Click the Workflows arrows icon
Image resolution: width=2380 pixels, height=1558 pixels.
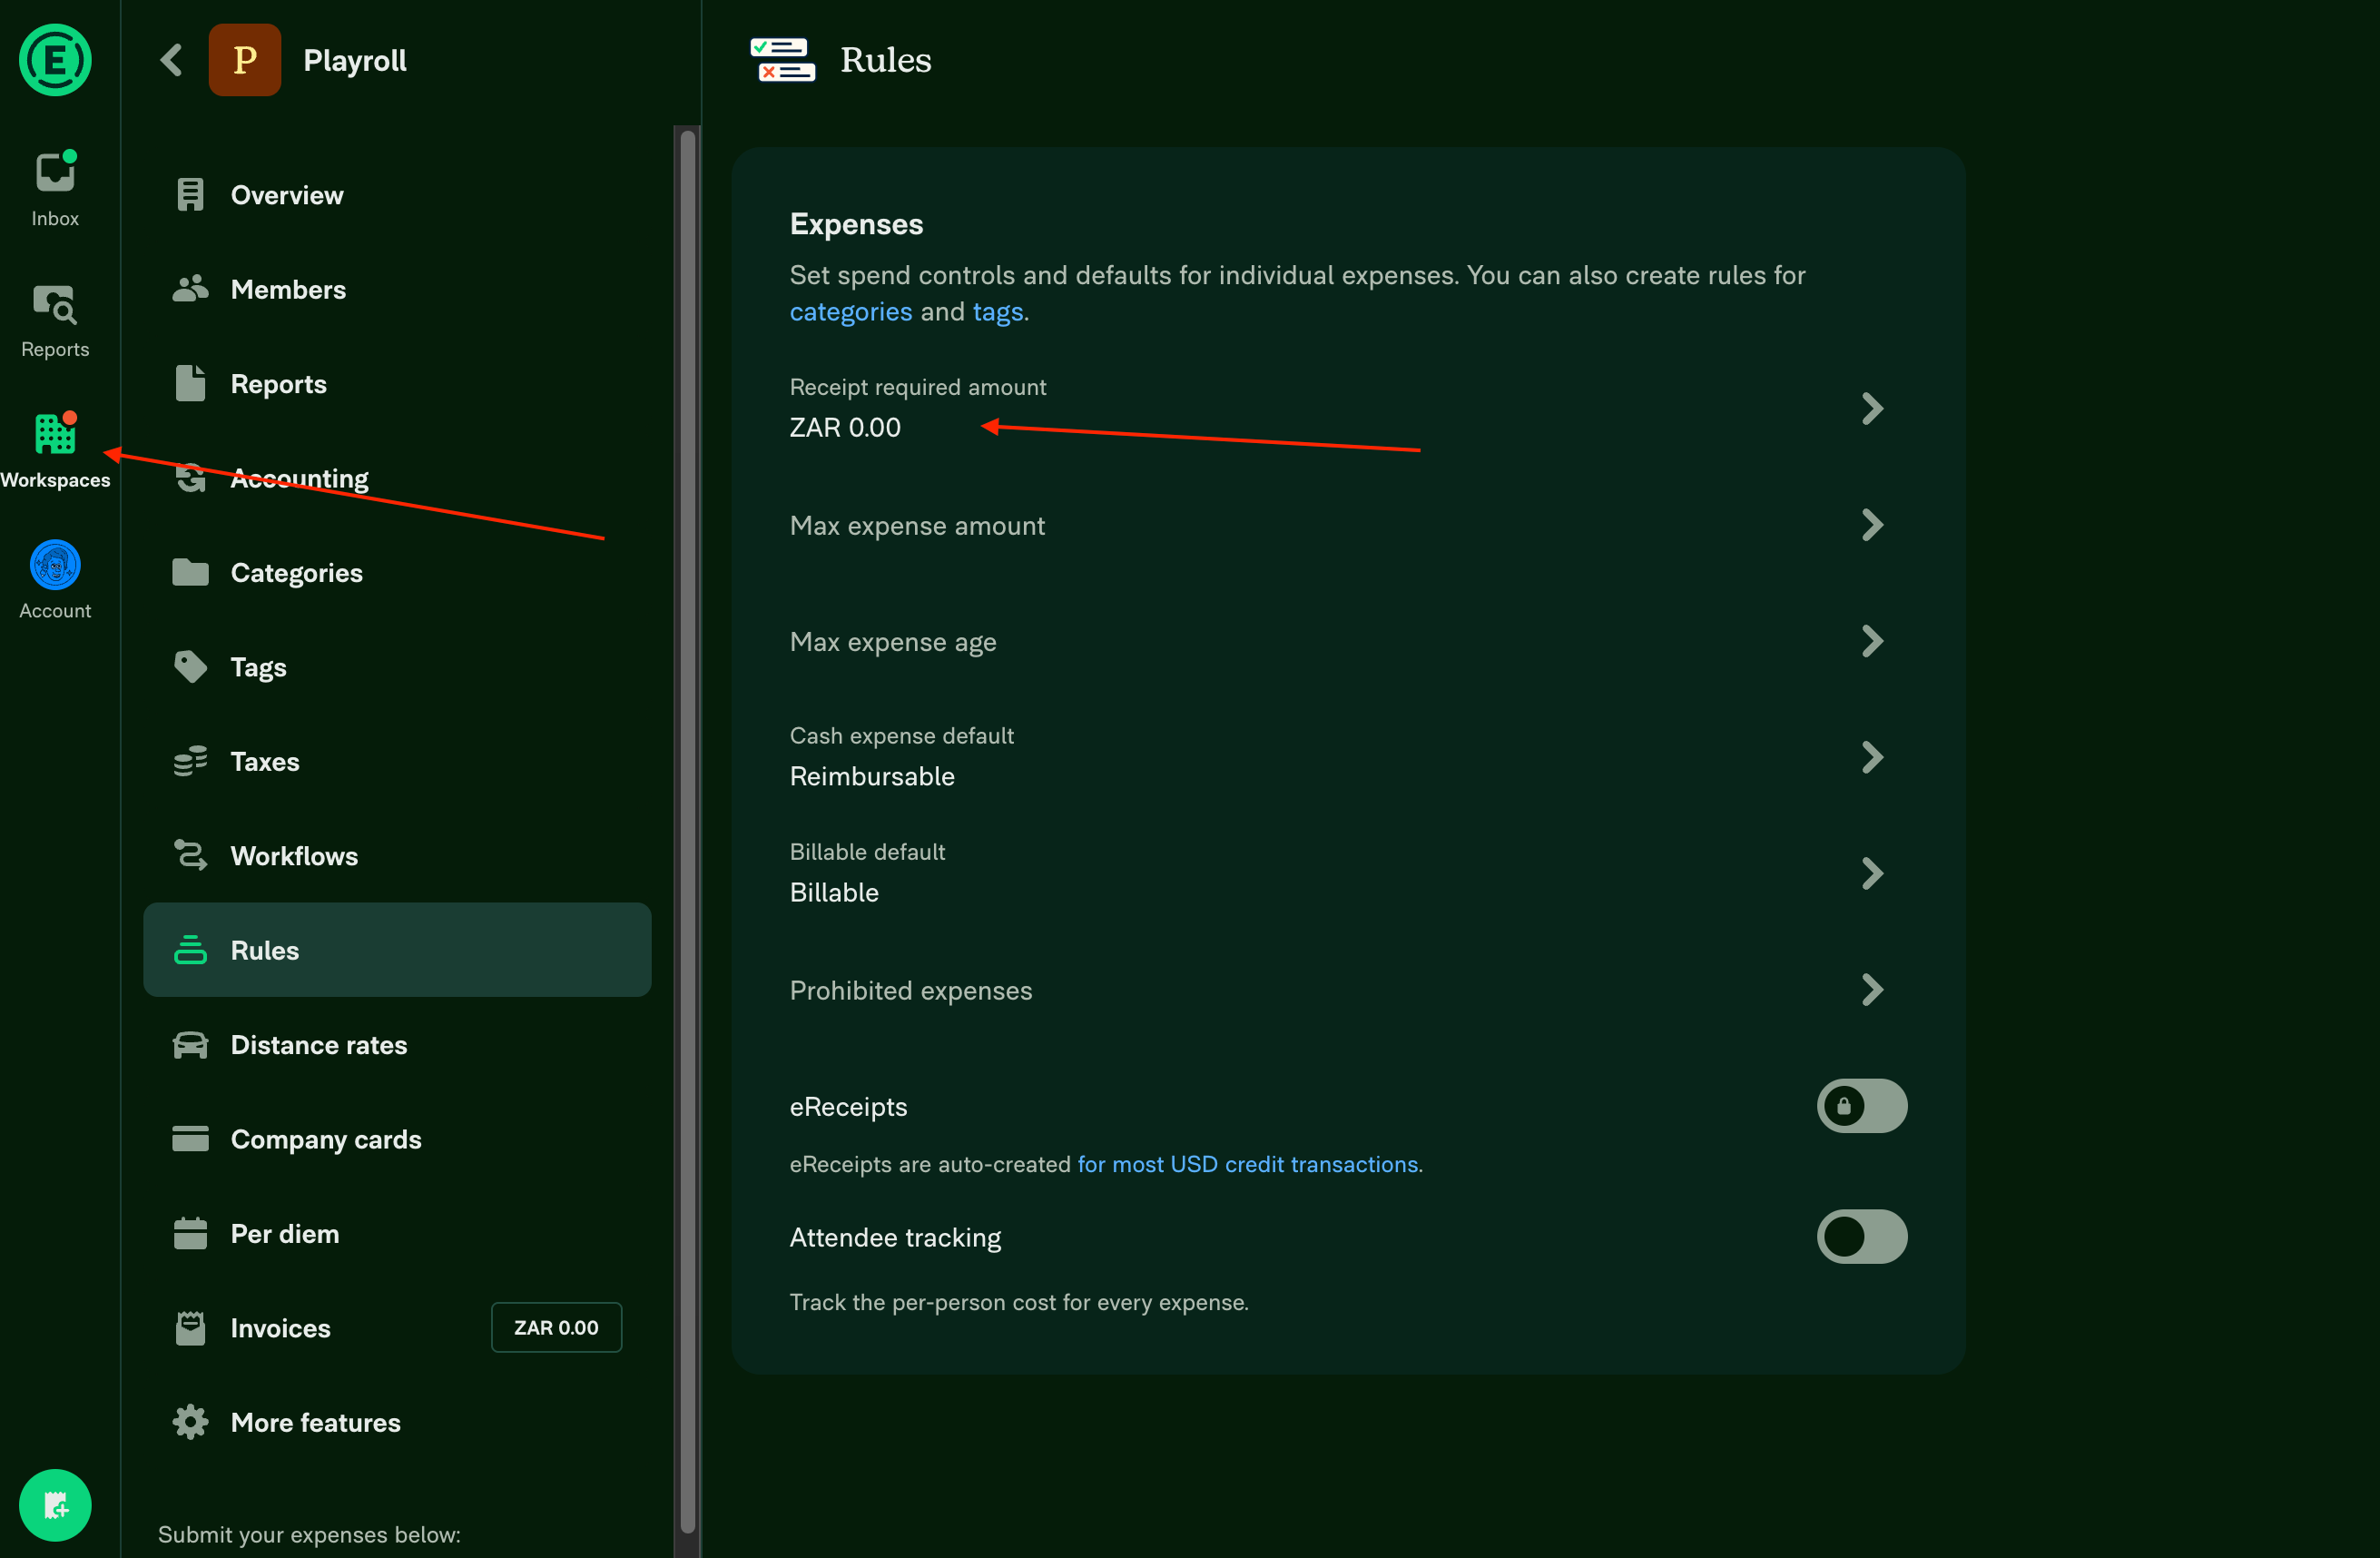point(190,855)
